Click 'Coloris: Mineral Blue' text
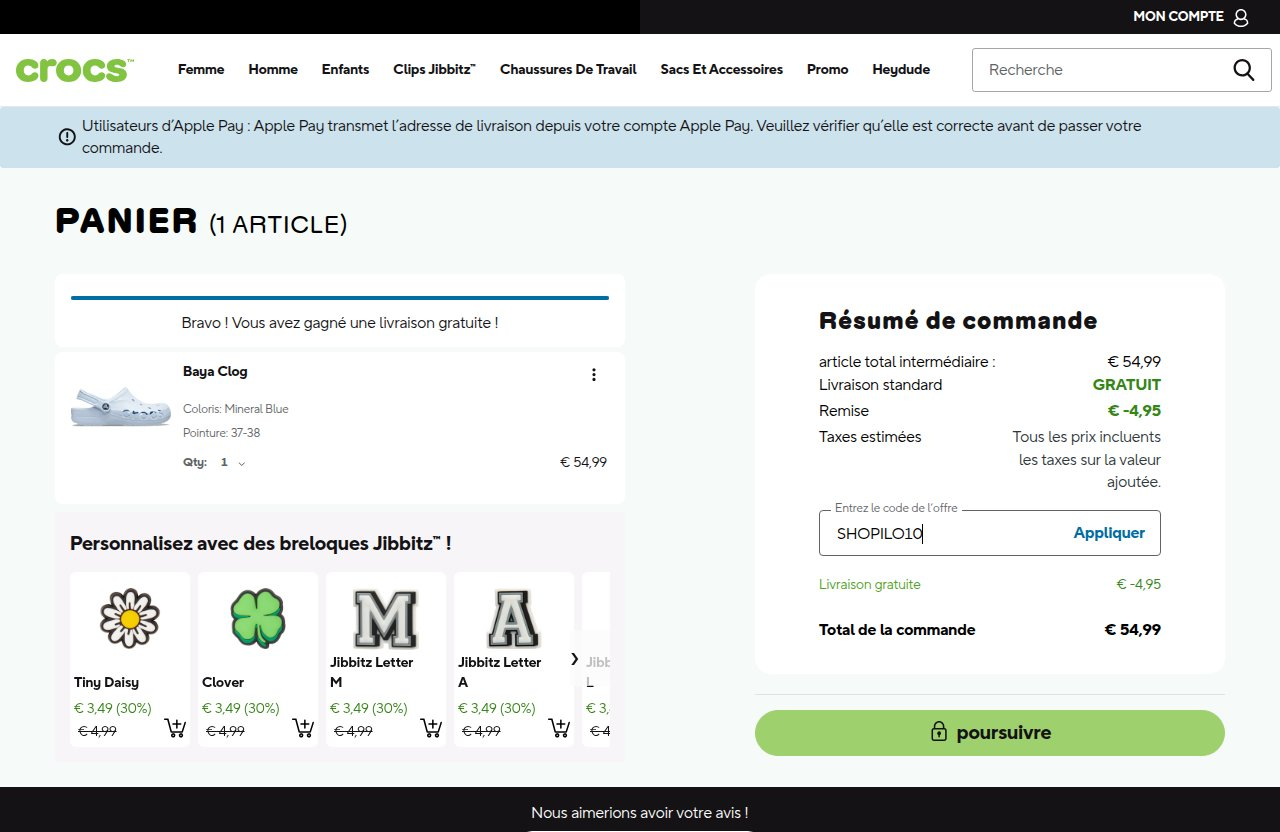This screenshot has height=832, width=1280. coord(236,409)
